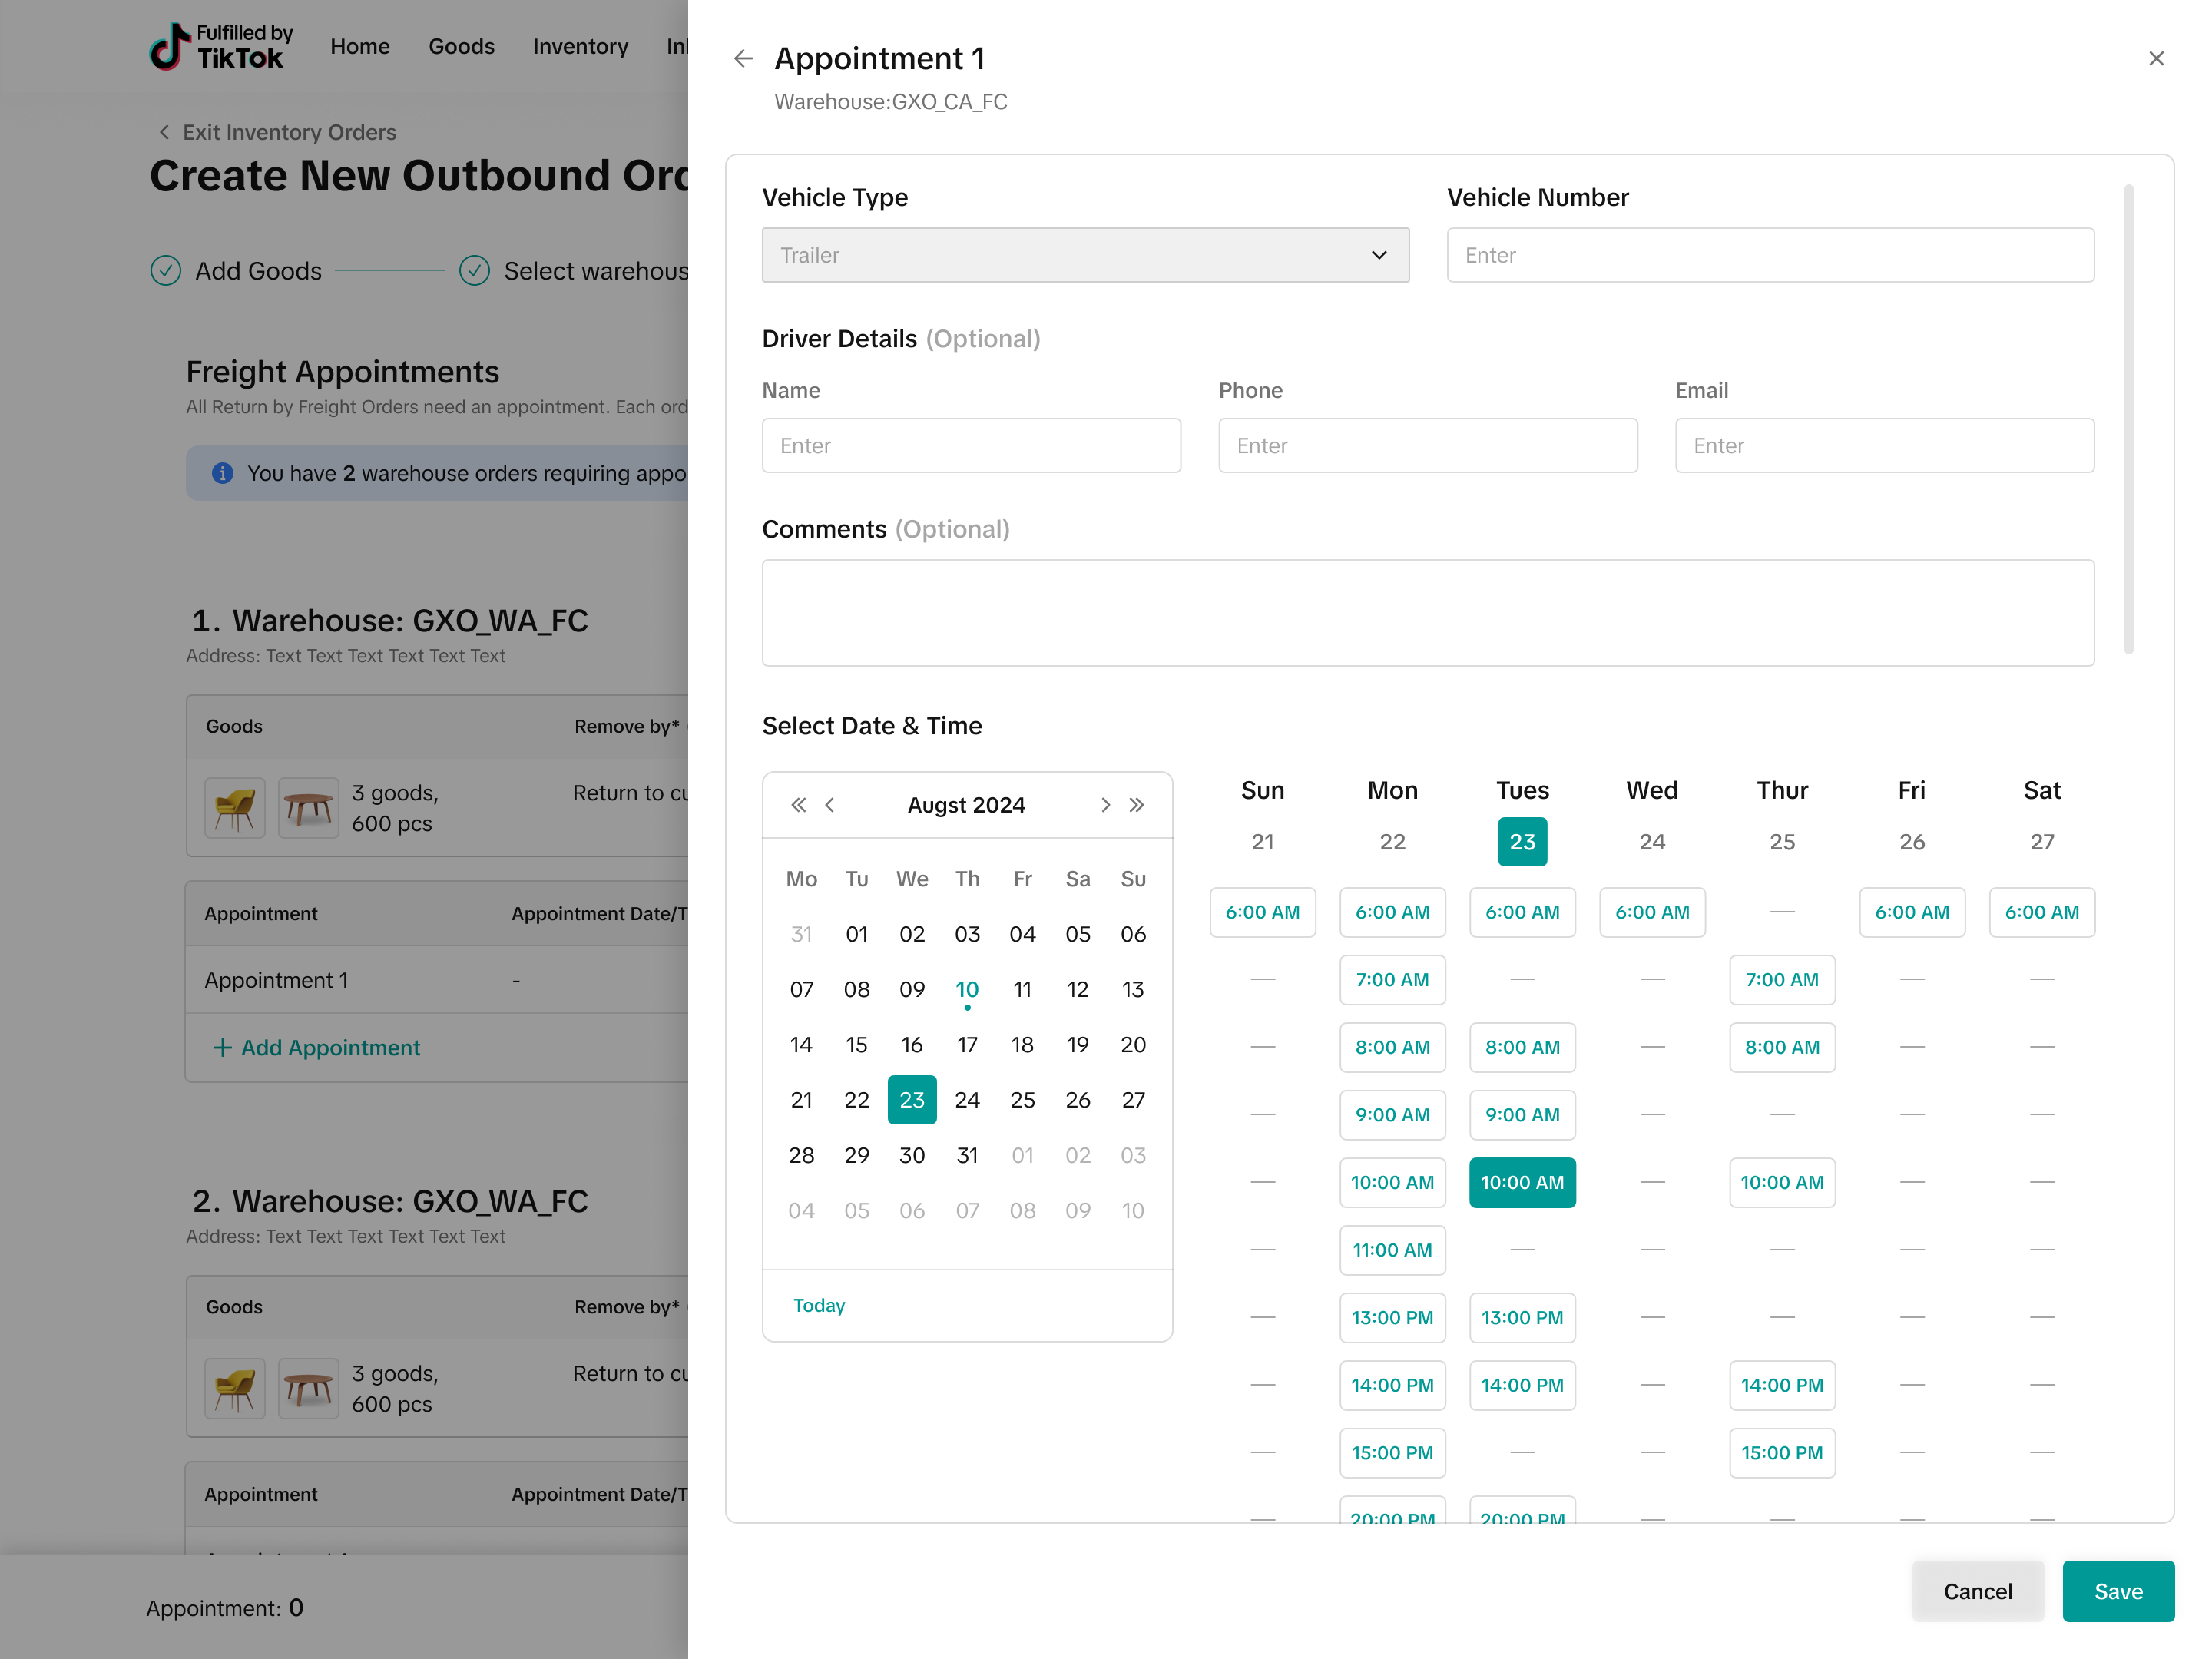This screenshot has height=1659, width=2212.
Task: Click the Today link in calendar
Action: click(x=818, y=1305)
